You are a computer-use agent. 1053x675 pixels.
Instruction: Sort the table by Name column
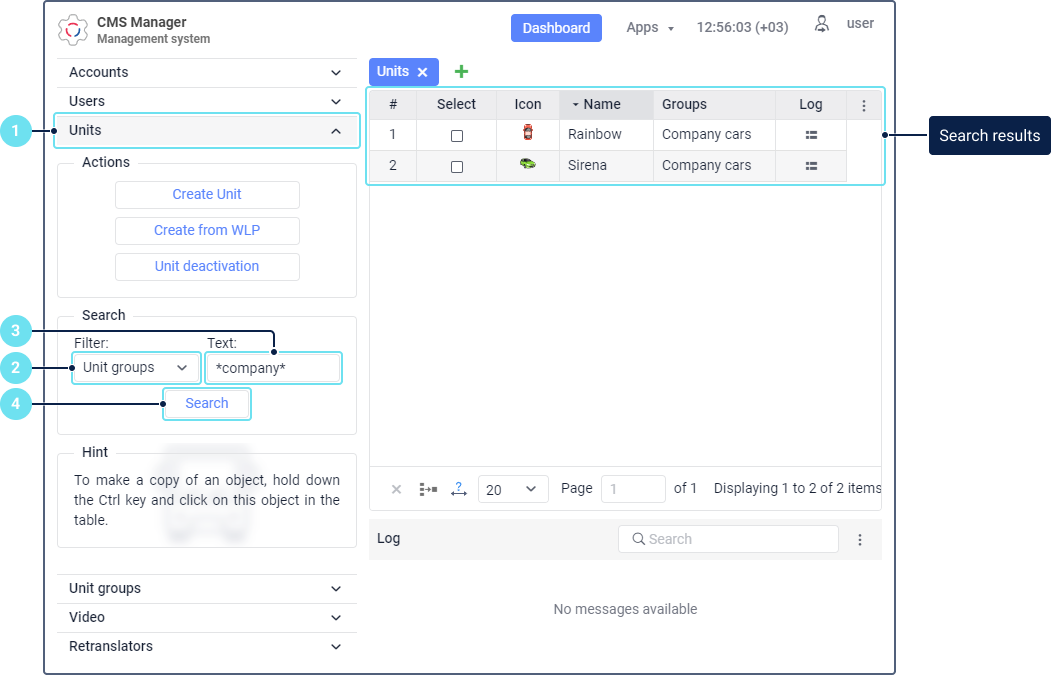point(602,104)
